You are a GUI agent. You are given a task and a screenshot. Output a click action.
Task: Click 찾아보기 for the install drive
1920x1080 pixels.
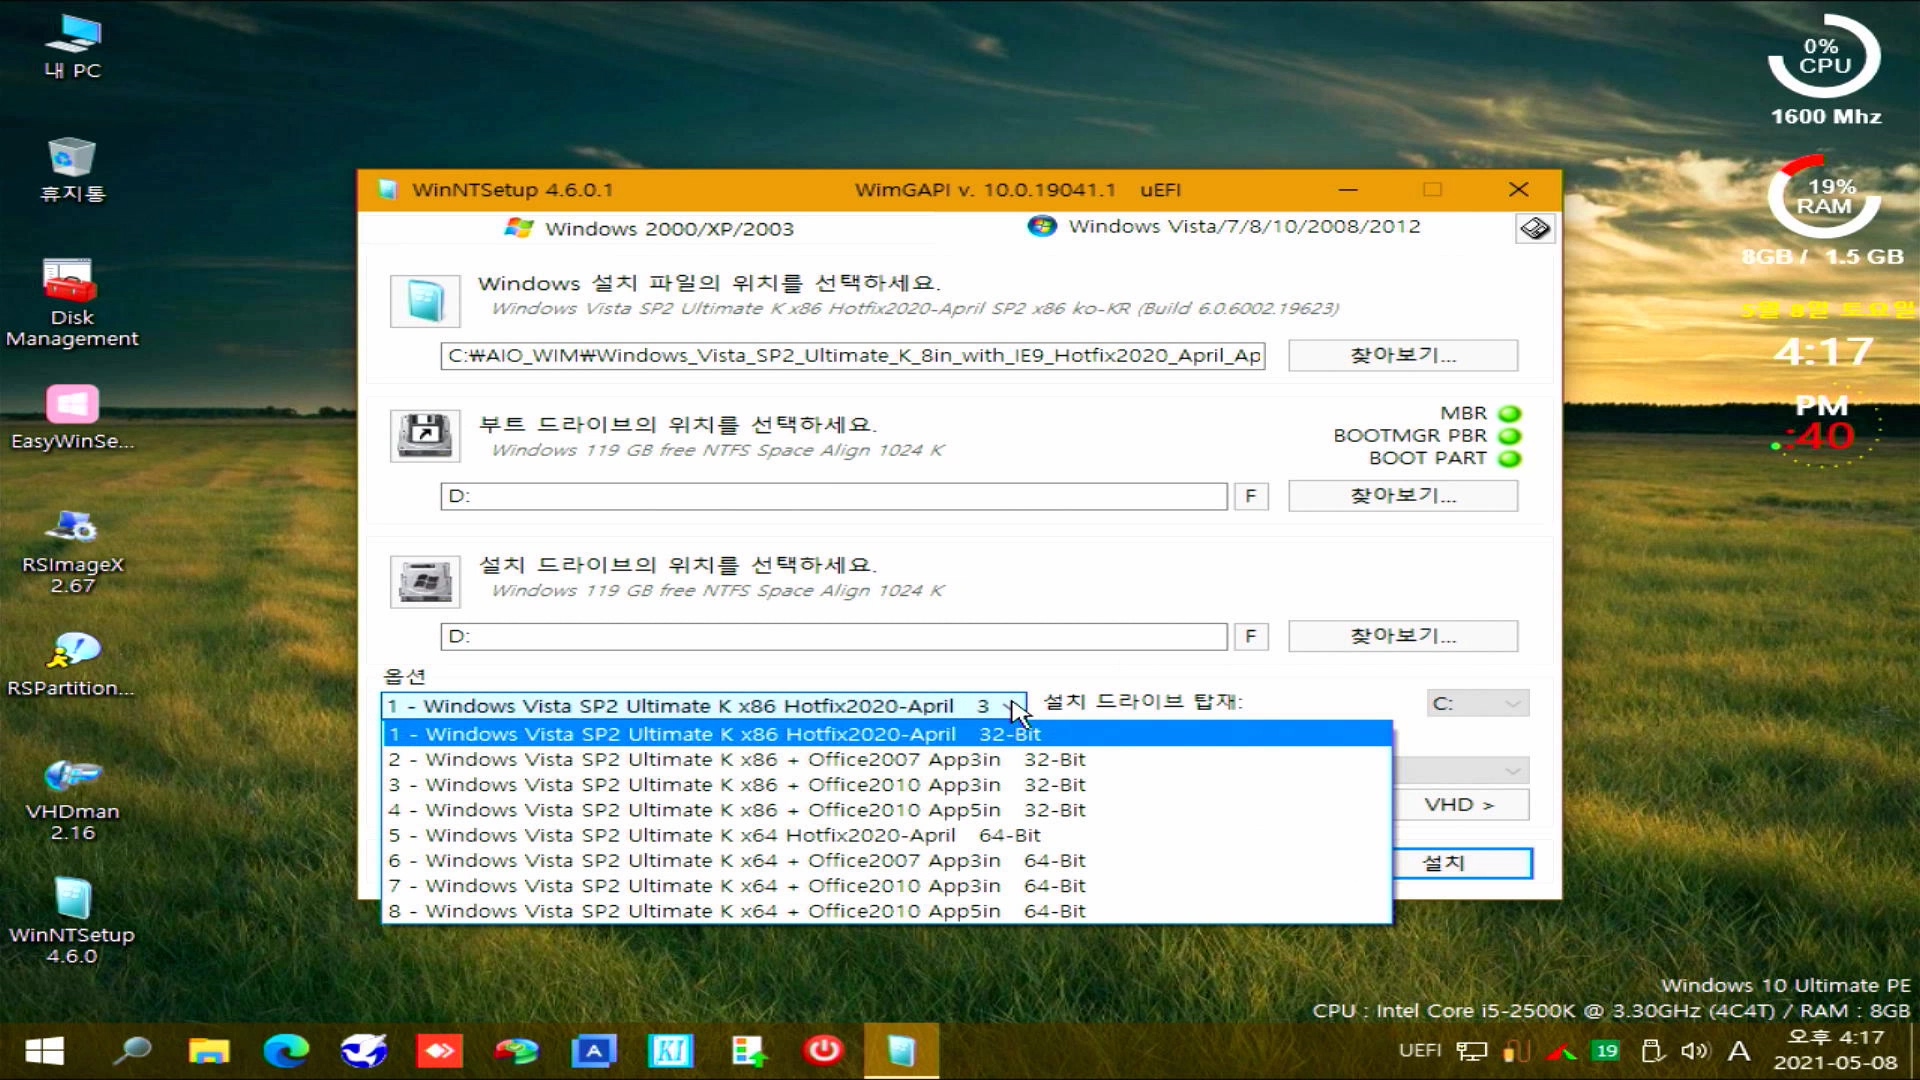point(1403,636)
